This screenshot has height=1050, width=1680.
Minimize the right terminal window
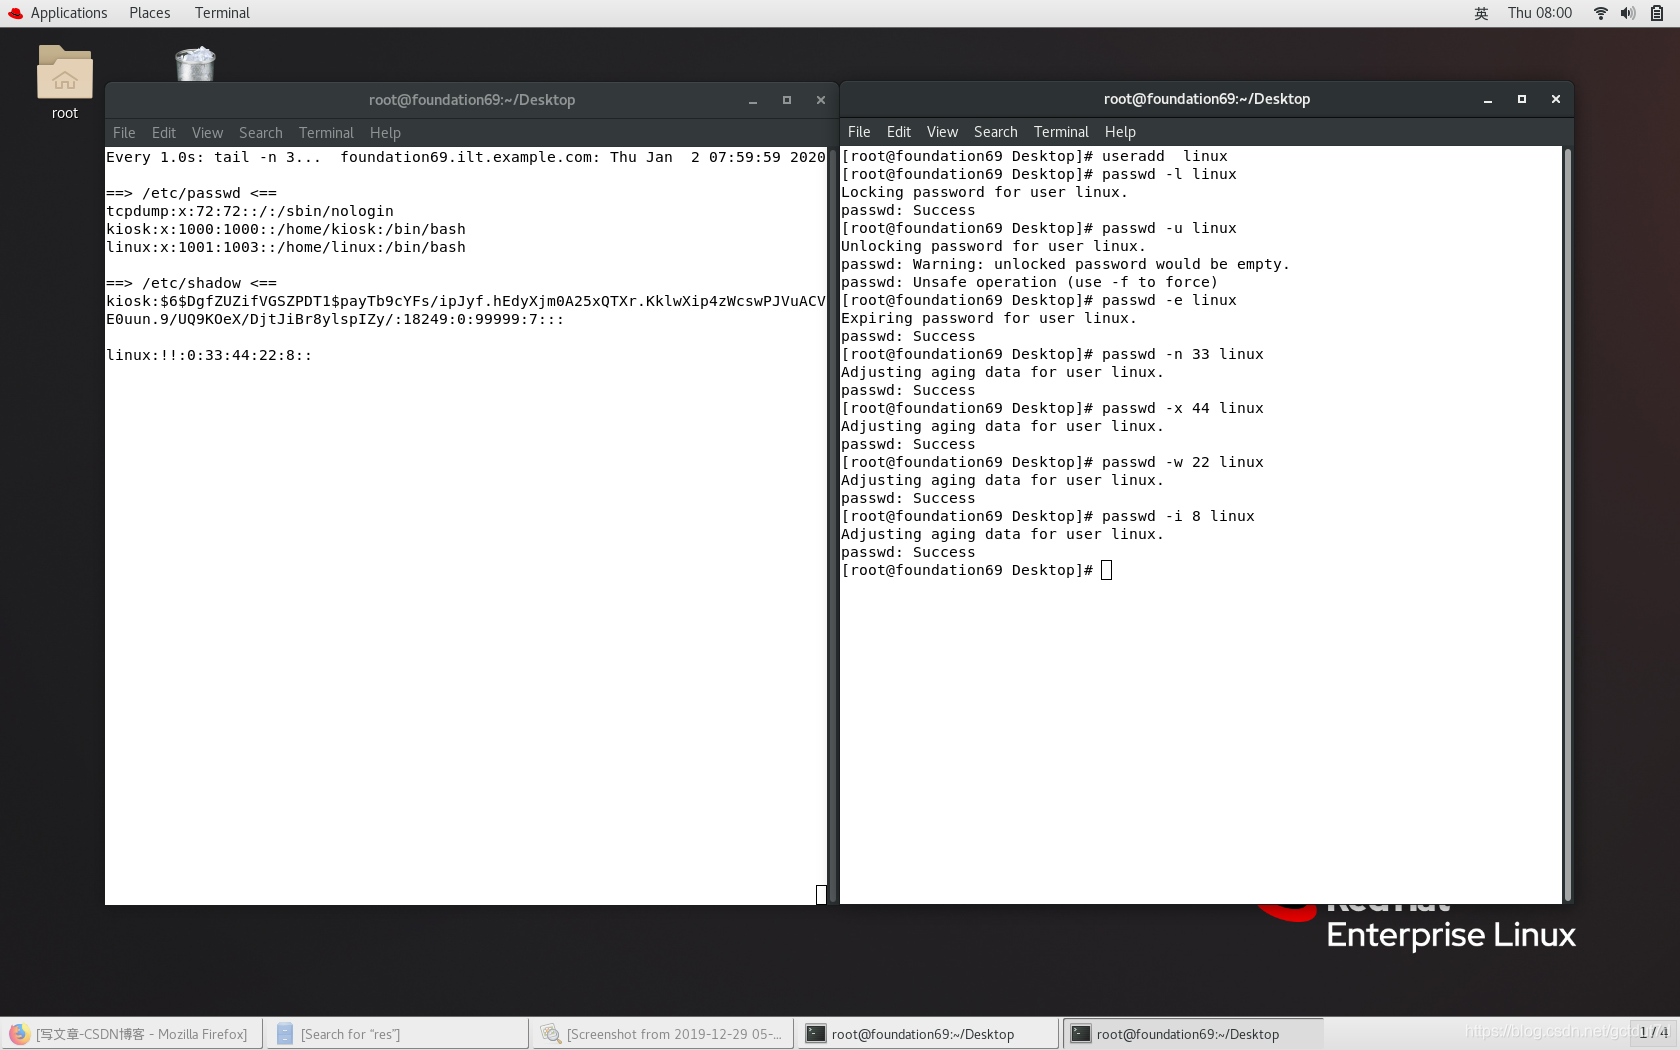click(x=1488, y=99)
